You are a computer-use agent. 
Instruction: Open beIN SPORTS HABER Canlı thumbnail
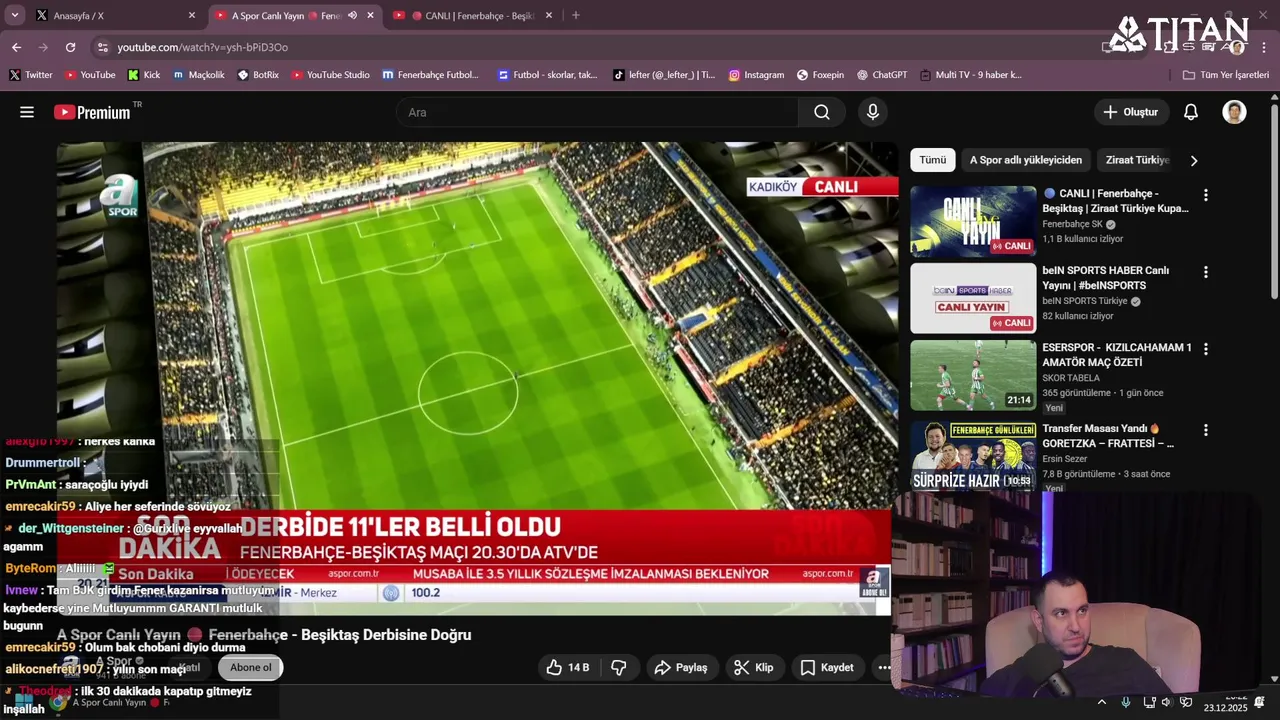tap(973, 298)
